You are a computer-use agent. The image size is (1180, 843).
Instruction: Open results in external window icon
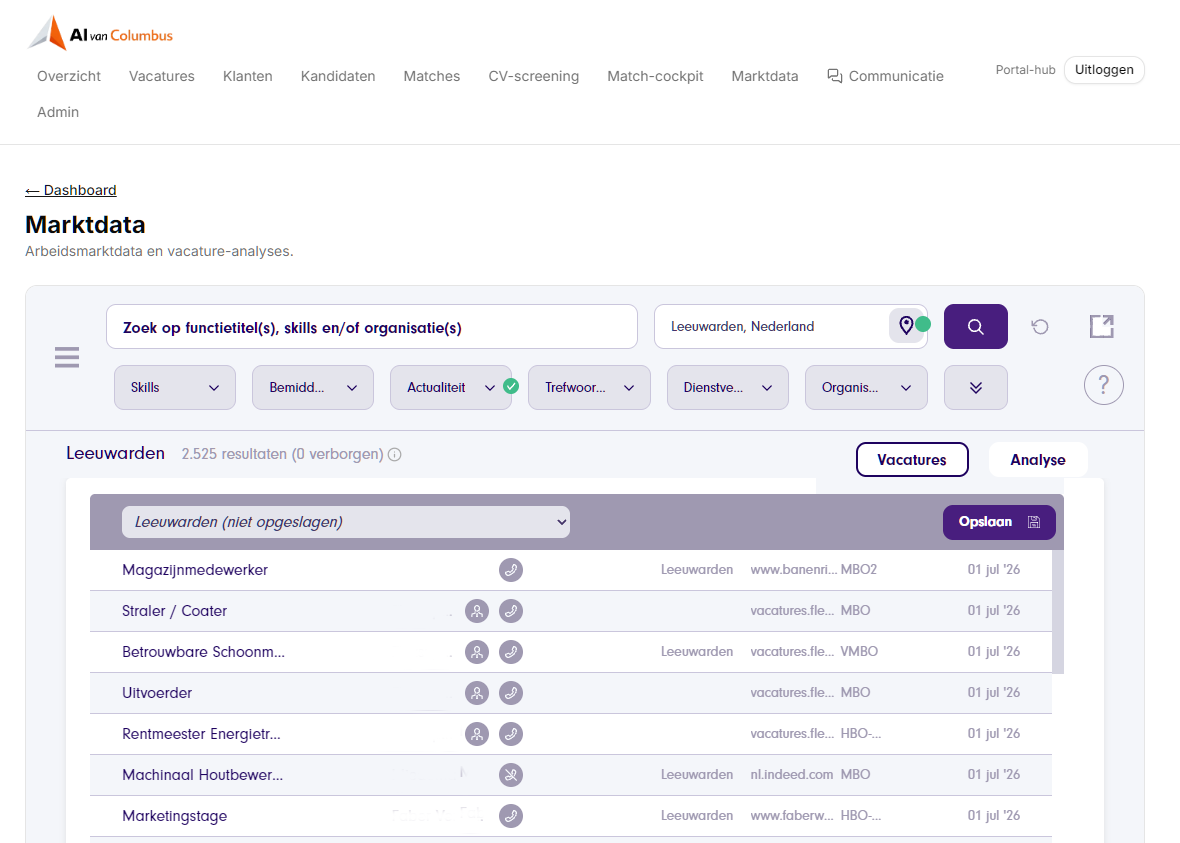[1102, 326]
